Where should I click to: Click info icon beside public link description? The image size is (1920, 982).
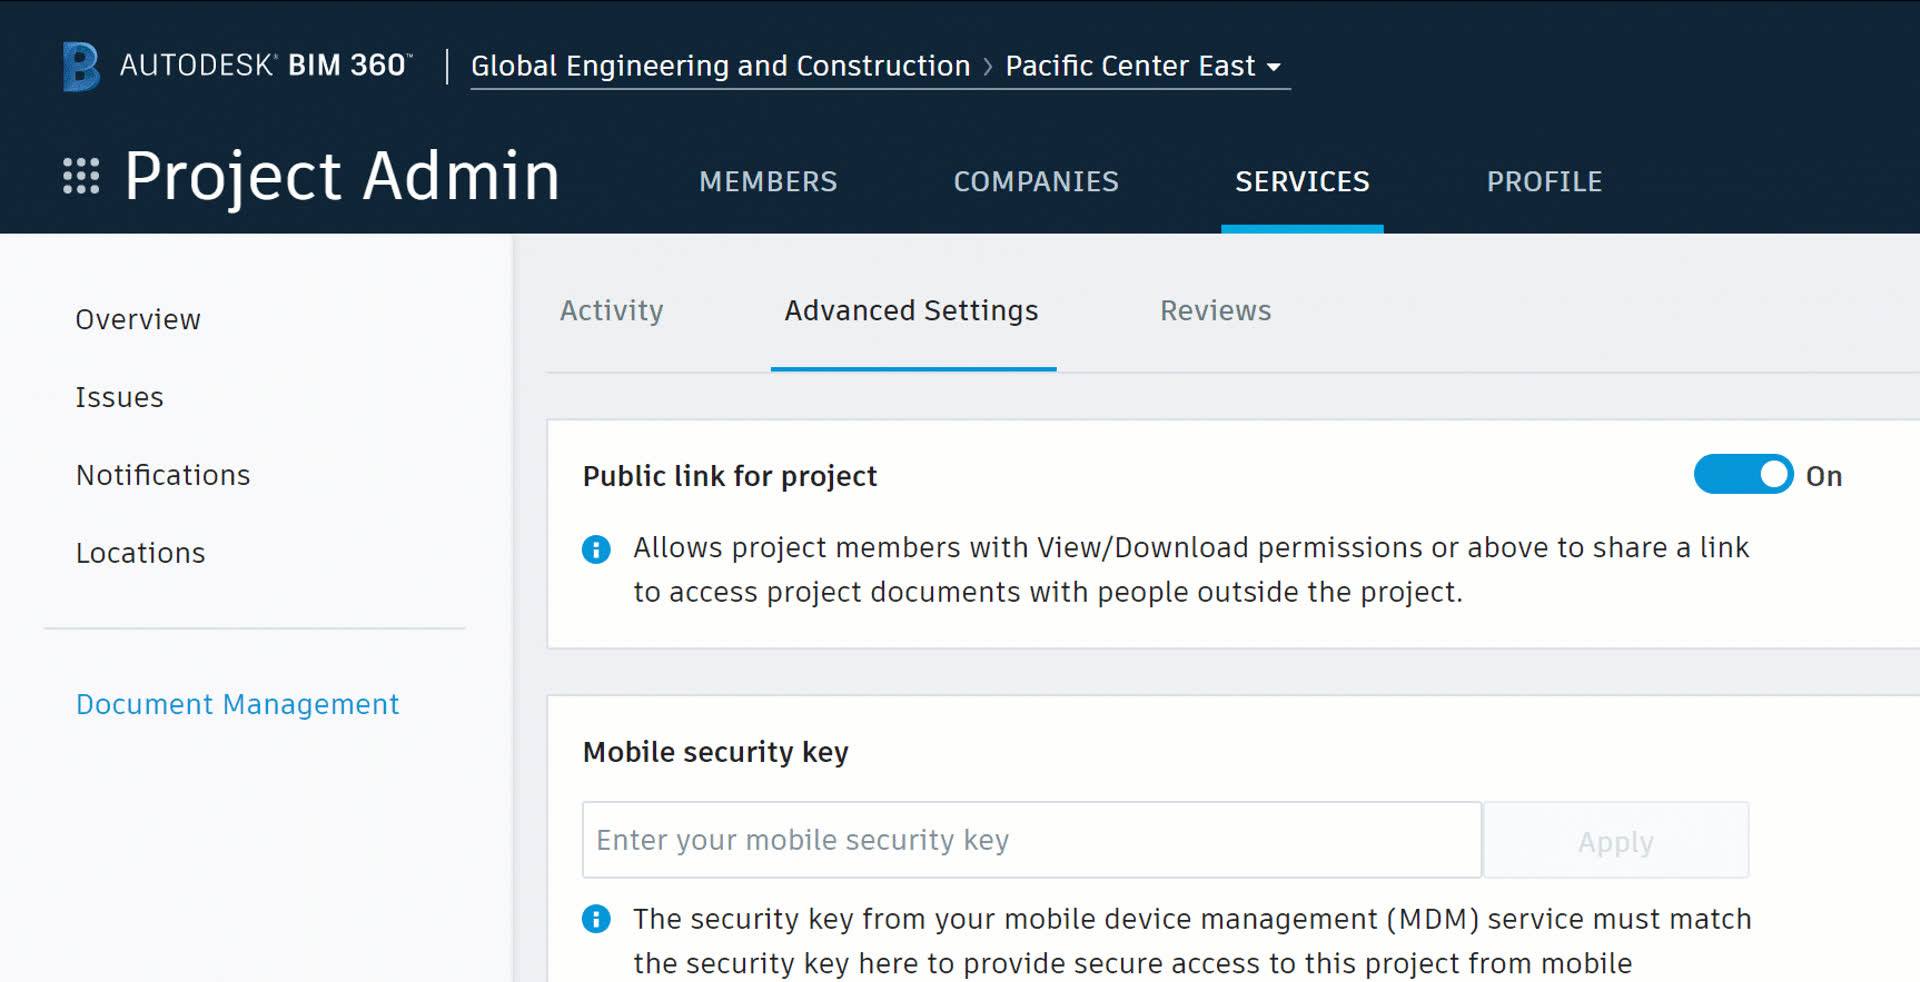[596, 549]
